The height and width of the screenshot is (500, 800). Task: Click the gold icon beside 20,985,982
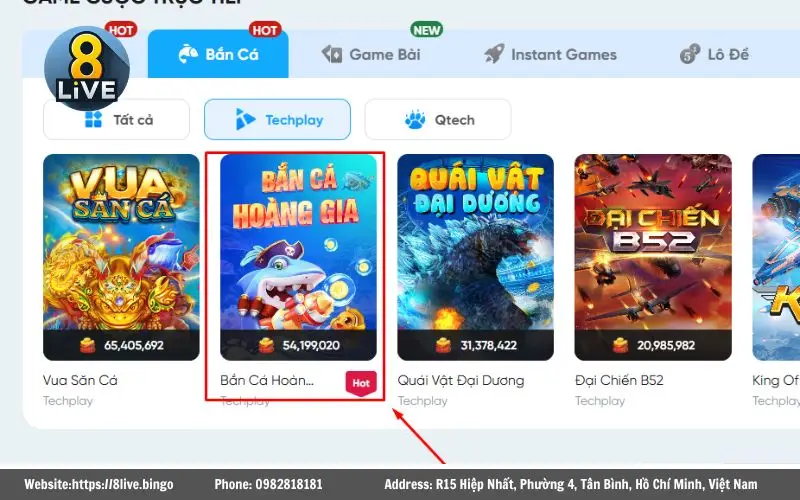pos(620,345)
